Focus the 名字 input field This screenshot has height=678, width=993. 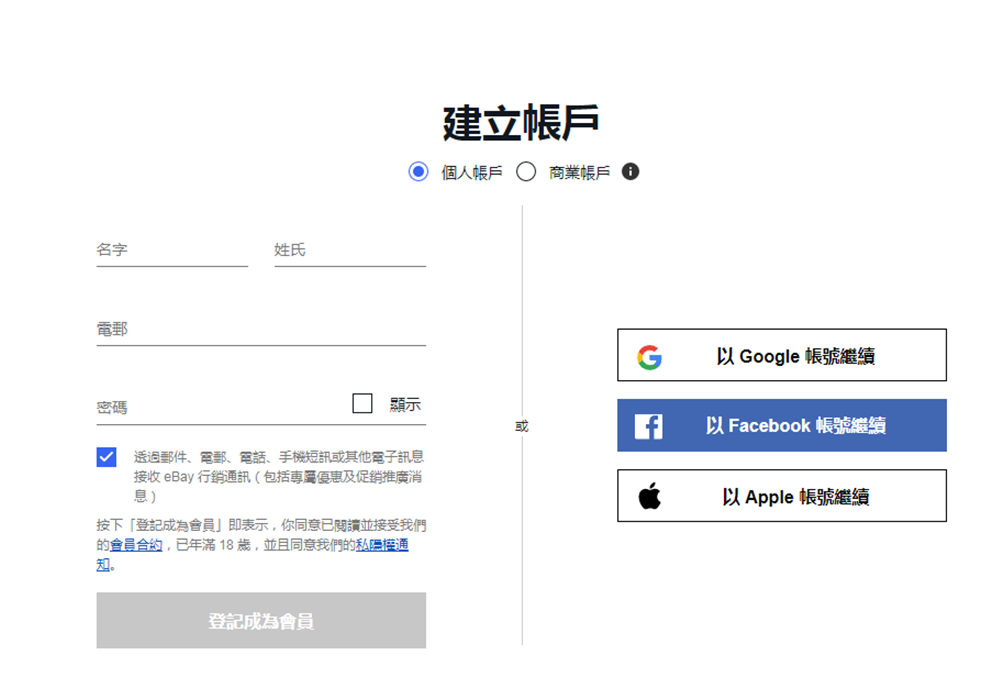point(171,250)
